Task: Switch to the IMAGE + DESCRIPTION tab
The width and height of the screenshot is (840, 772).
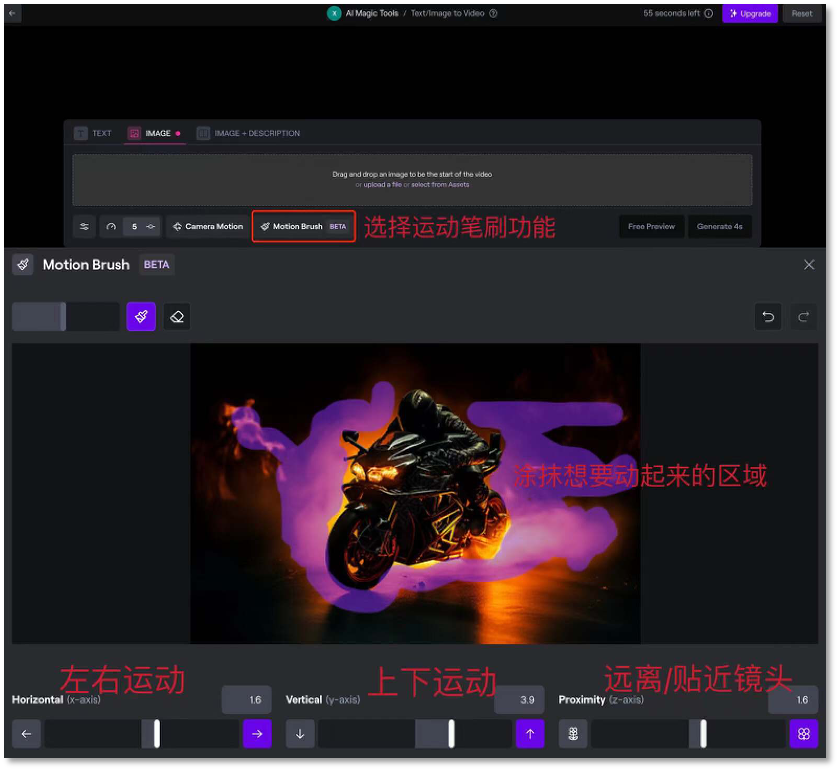Action: pyautogui.click(x=248, y=133)
